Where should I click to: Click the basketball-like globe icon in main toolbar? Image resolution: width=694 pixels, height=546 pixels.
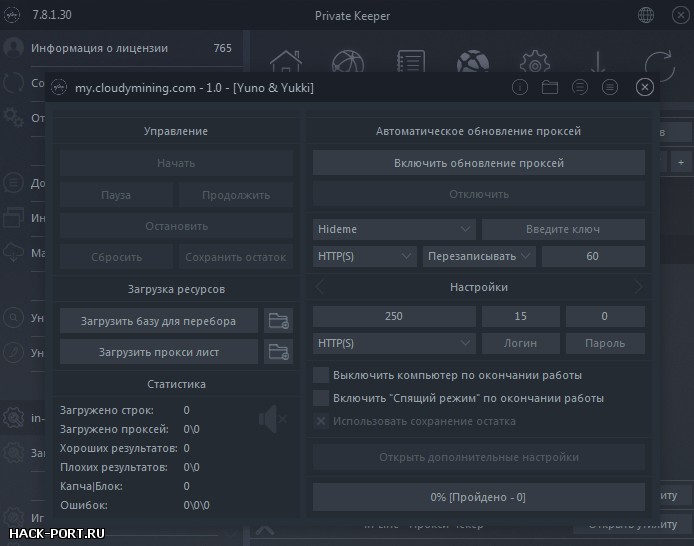point(348,62)
